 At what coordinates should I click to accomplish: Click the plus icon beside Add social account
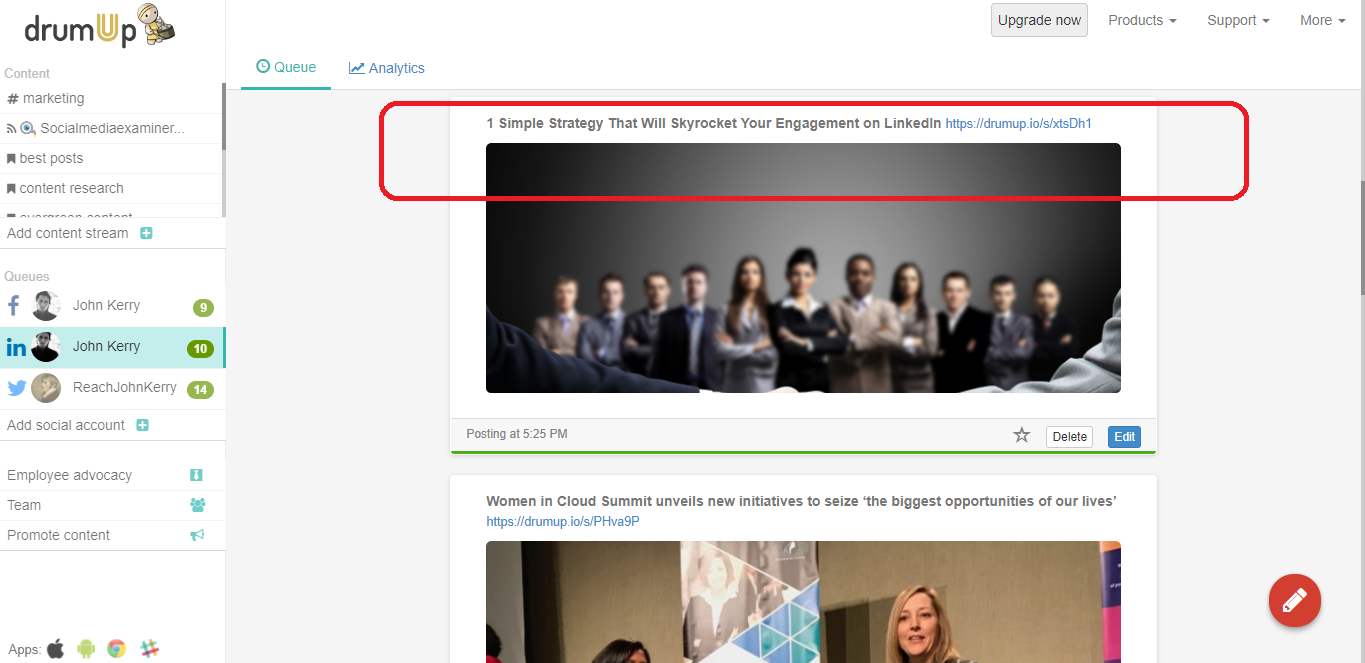[142, 425]
